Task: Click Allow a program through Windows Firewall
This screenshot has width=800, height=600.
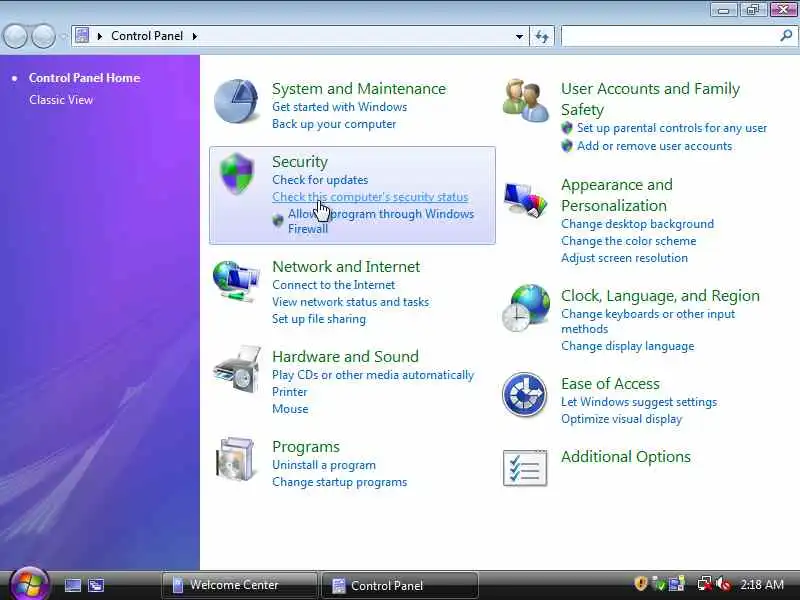Action: 381,221
